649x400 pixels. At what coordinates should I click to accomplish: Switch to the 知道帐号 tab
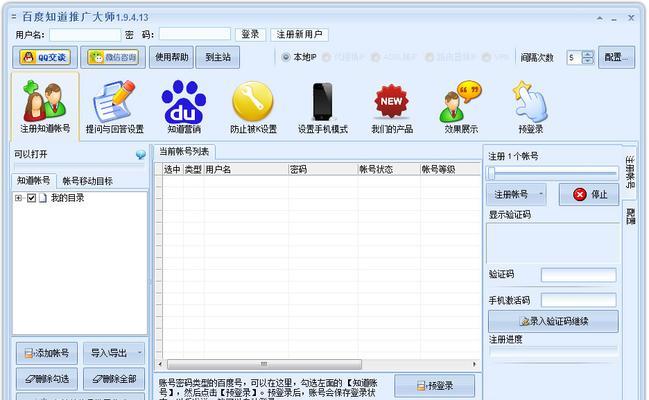pos(34,181)
